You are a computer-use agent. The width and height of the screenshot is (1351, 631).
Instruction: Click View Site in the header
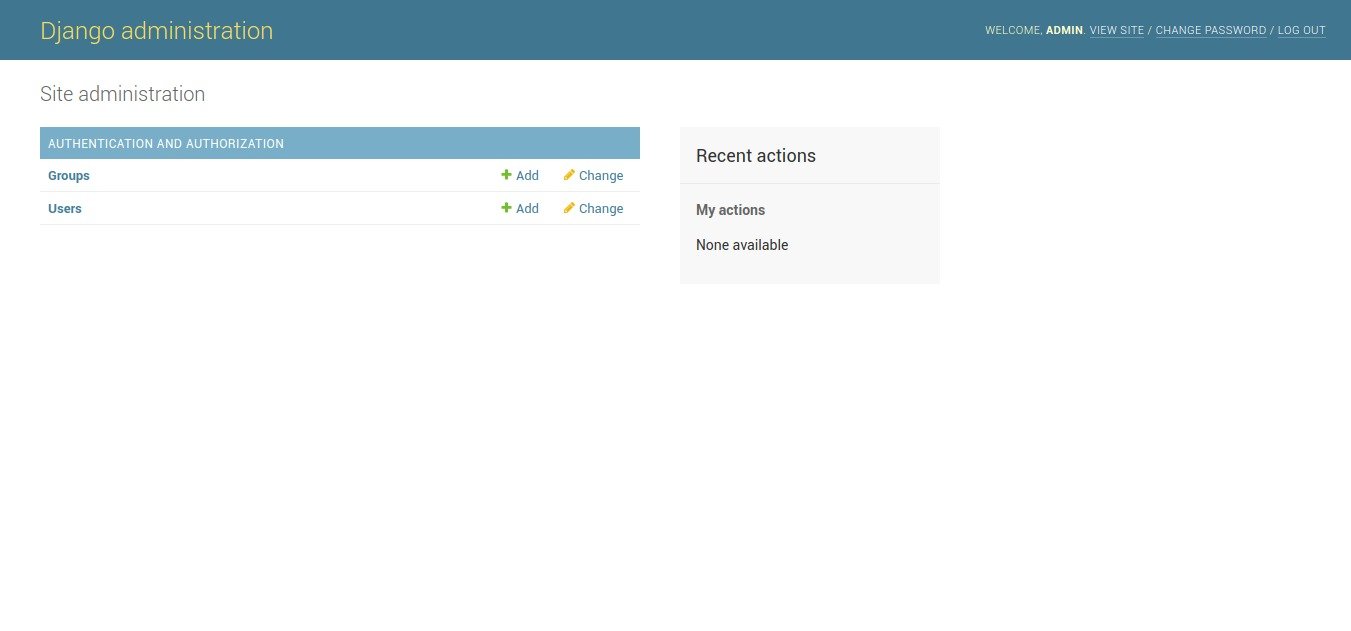[x=1116, y=31]
